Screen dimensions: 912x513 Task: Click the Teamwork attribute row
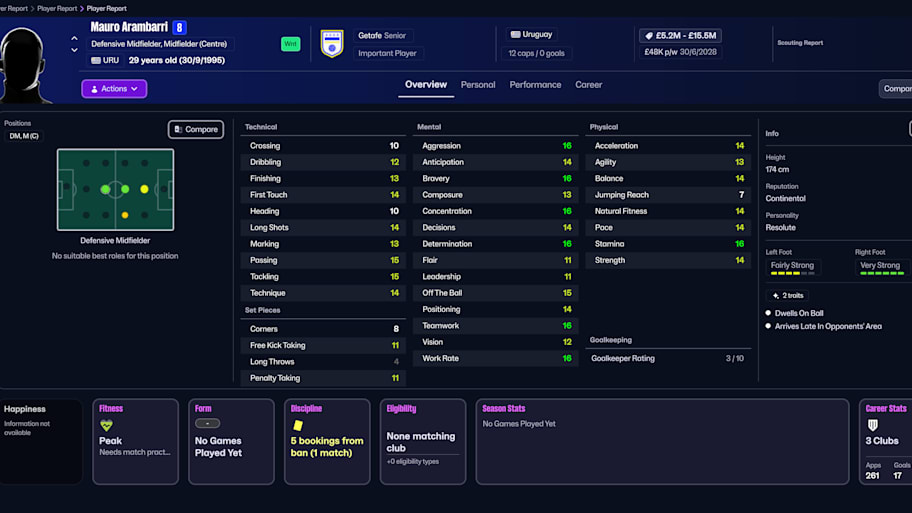coord(496,326)
